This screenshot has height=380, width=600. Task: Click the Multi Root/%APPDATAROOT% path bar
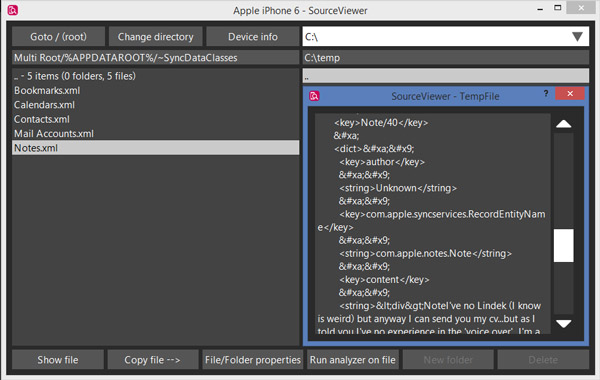(155, 58)
